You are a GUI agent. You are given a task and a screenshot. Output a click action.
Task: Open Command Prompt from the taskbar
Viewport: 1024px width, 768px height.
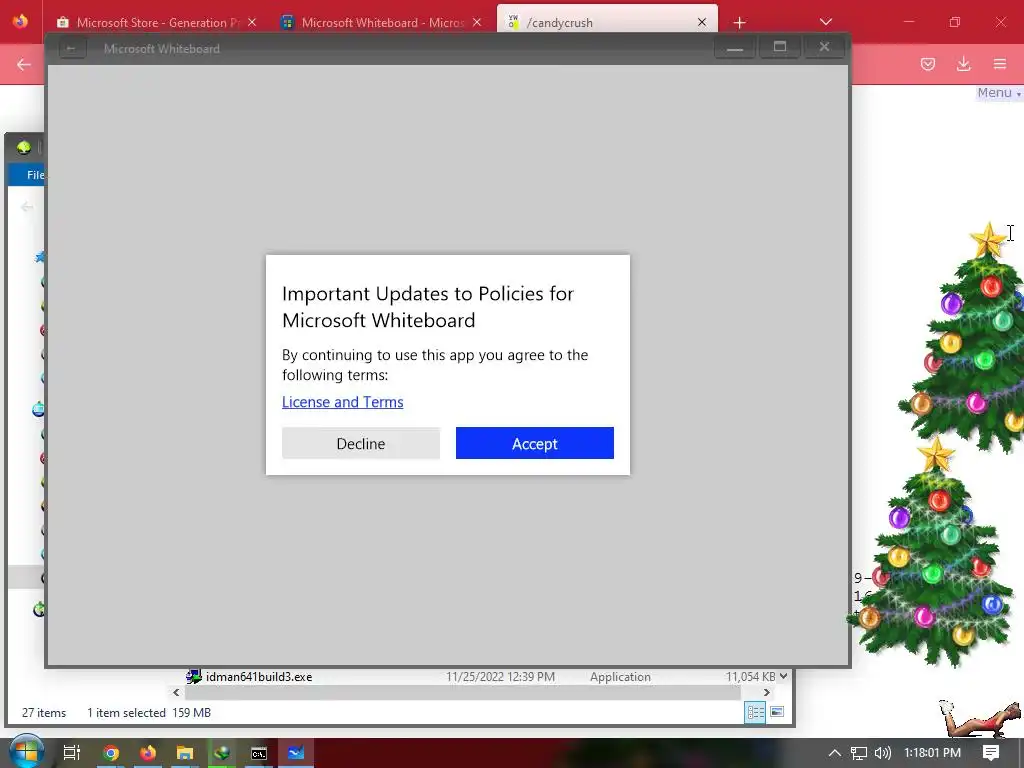[x=259, y=753]
